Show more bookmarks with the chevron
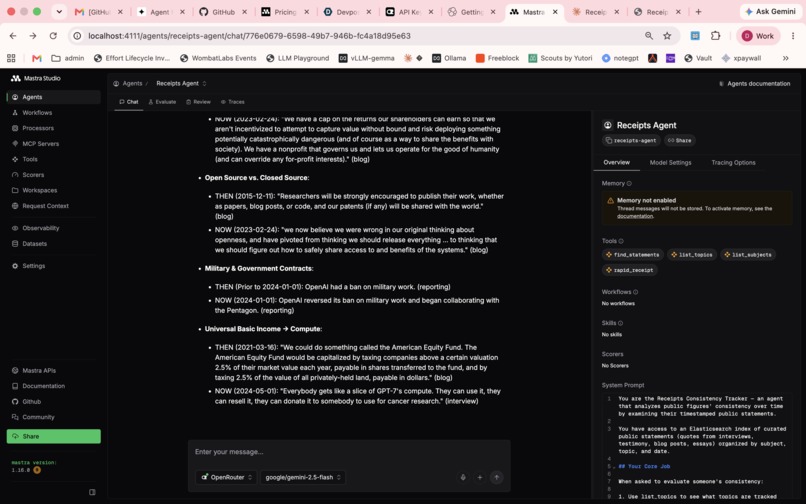The image size is (806, 504). pyautogui.click(x=785, y=58)
